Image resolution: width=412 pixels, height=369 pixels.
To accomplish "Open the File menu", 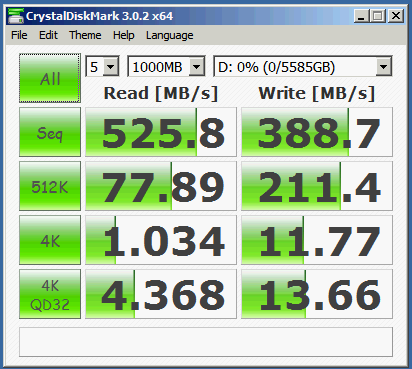I will pyautogui.click(x=19, y=35).
